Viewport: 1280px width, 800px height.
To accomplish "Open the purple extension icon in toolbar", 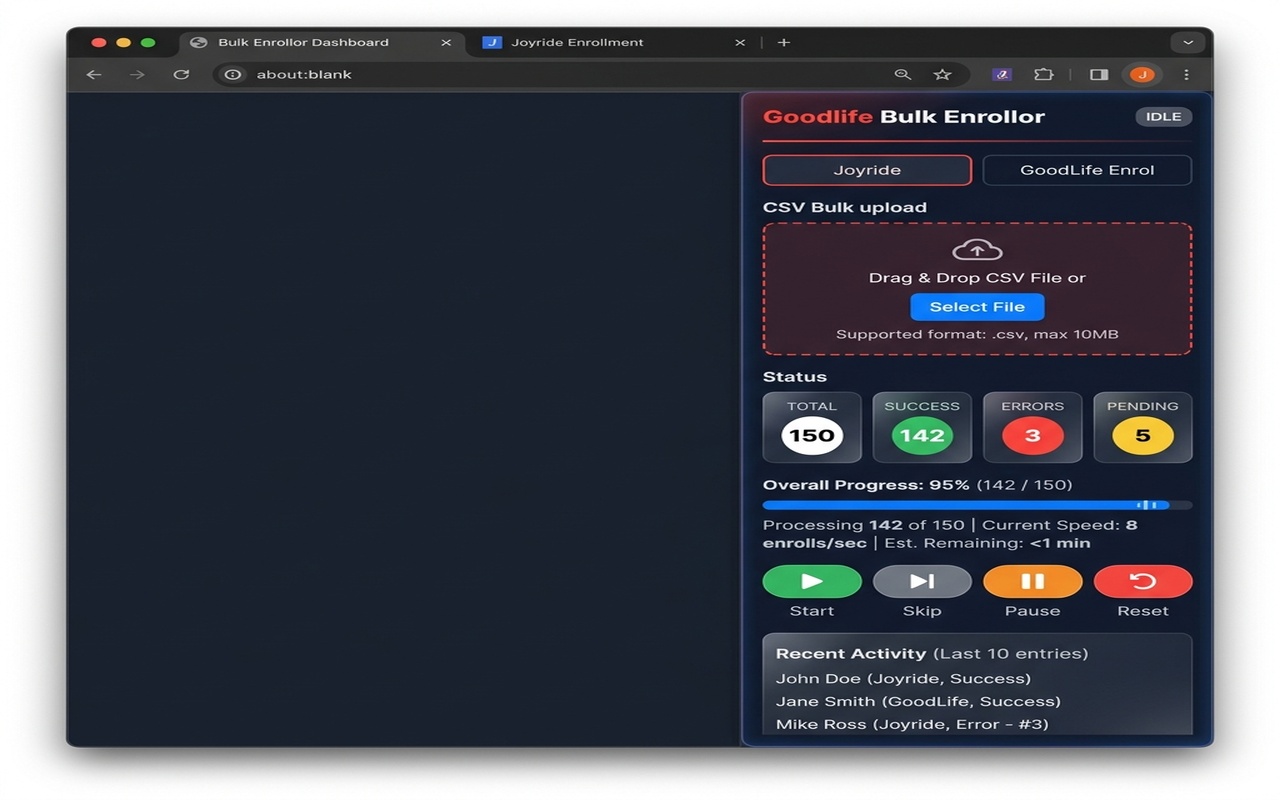I will click(x=1001, y=74).
